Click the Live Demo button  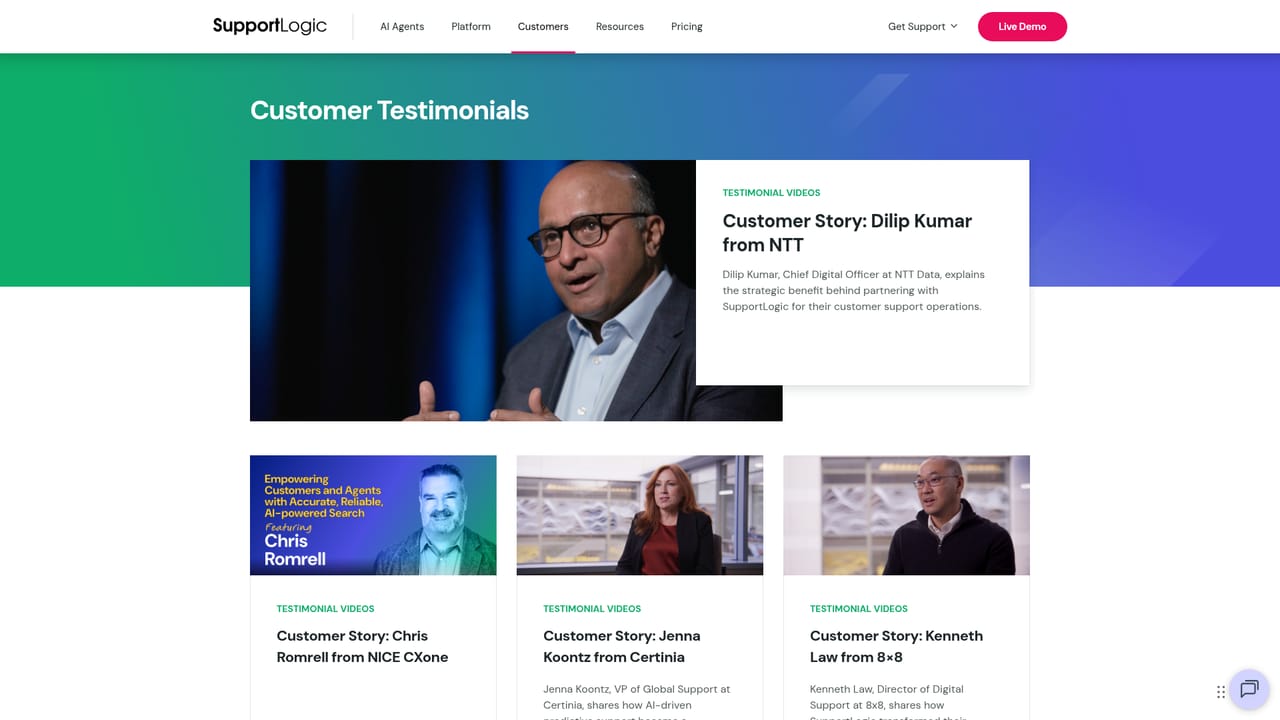coord(1022,27)
